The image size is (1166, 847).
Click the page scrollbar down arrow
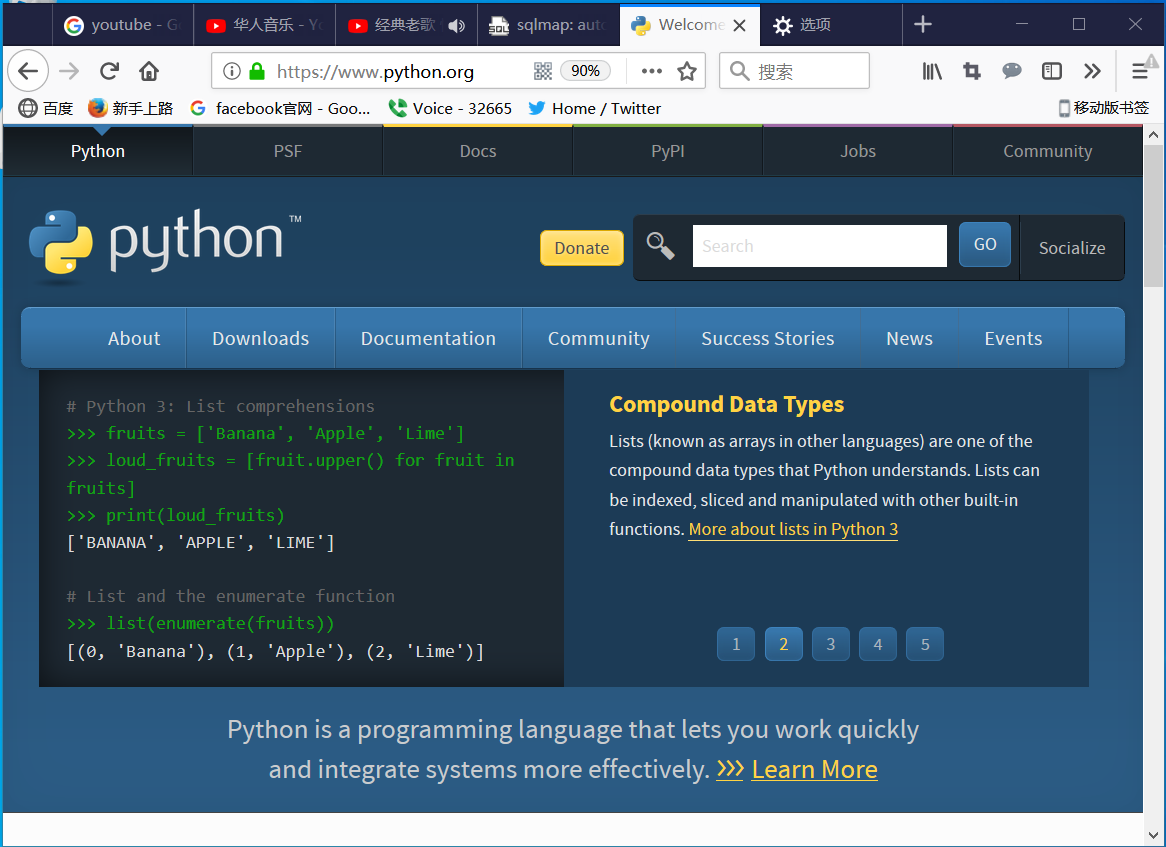pos(1153,834)
